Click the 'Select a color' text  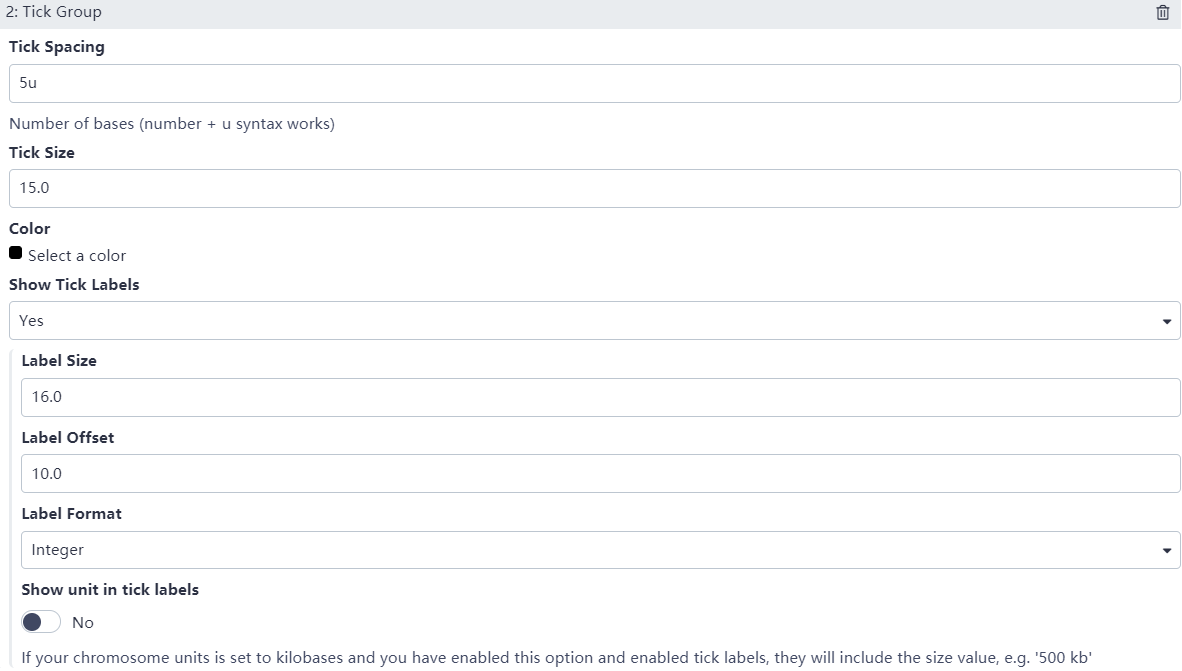coord(77,256)
